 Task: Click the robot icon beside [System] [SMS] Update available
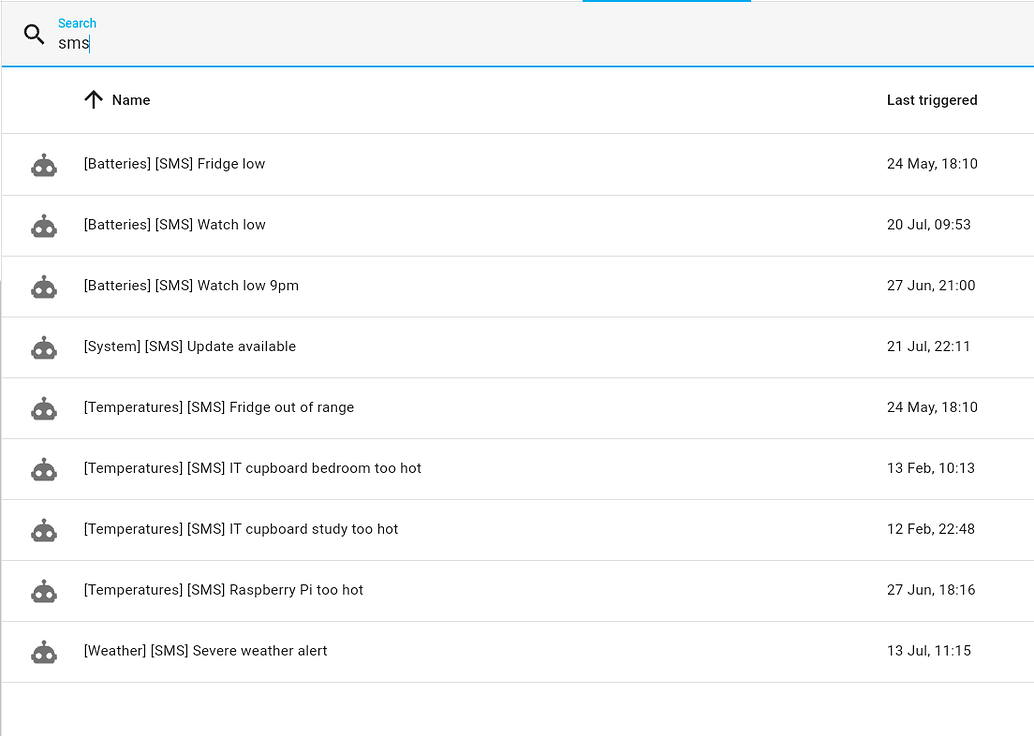pyautogui.click(x=44, y=347)
